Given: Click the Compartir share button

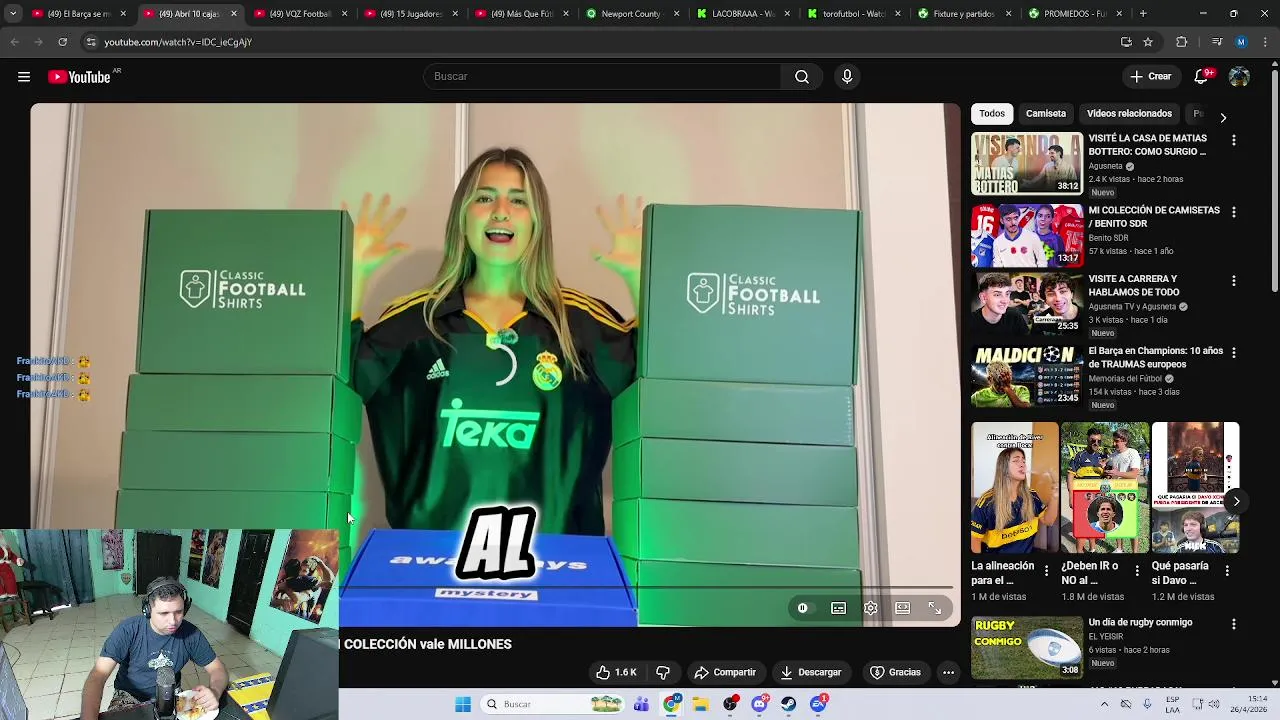Looking at the screenshot, I should point(725,672).
